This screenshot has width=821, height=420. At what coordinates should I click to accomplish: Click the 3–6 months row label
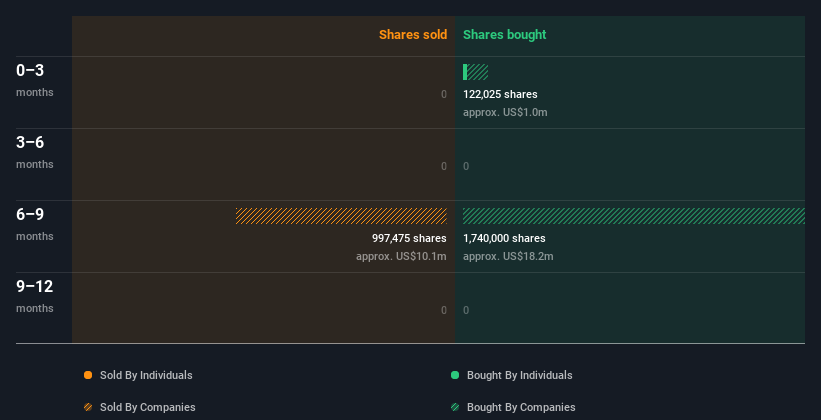[35, 152]
